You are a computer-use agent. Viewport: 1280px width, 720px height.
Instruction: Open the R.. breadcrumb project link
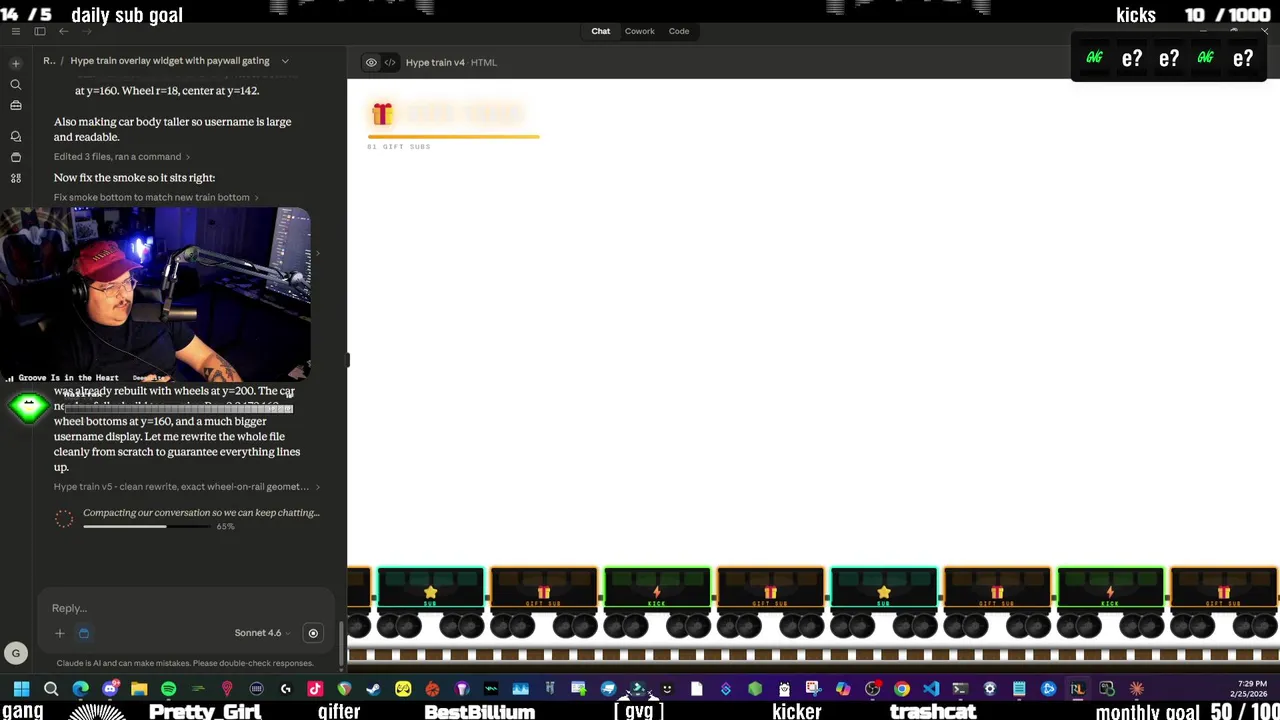(x=48, y=61)
